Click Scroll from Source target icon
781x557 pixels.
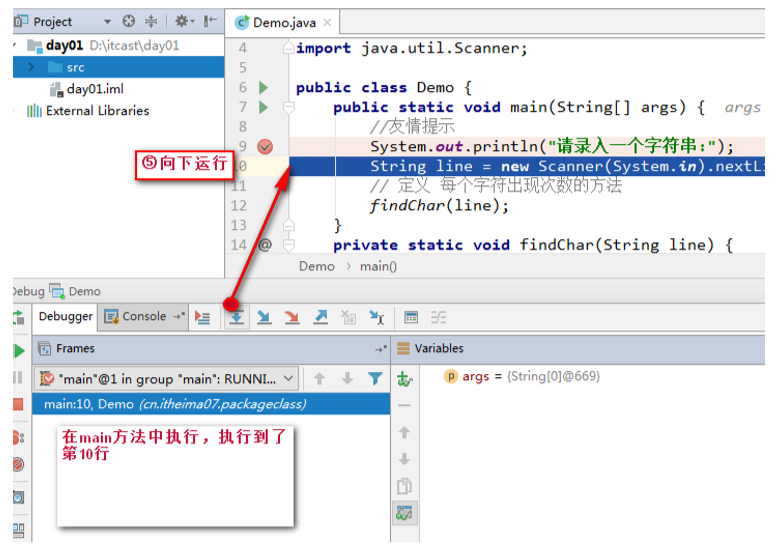pyautogui.click(x=129, y=21)
